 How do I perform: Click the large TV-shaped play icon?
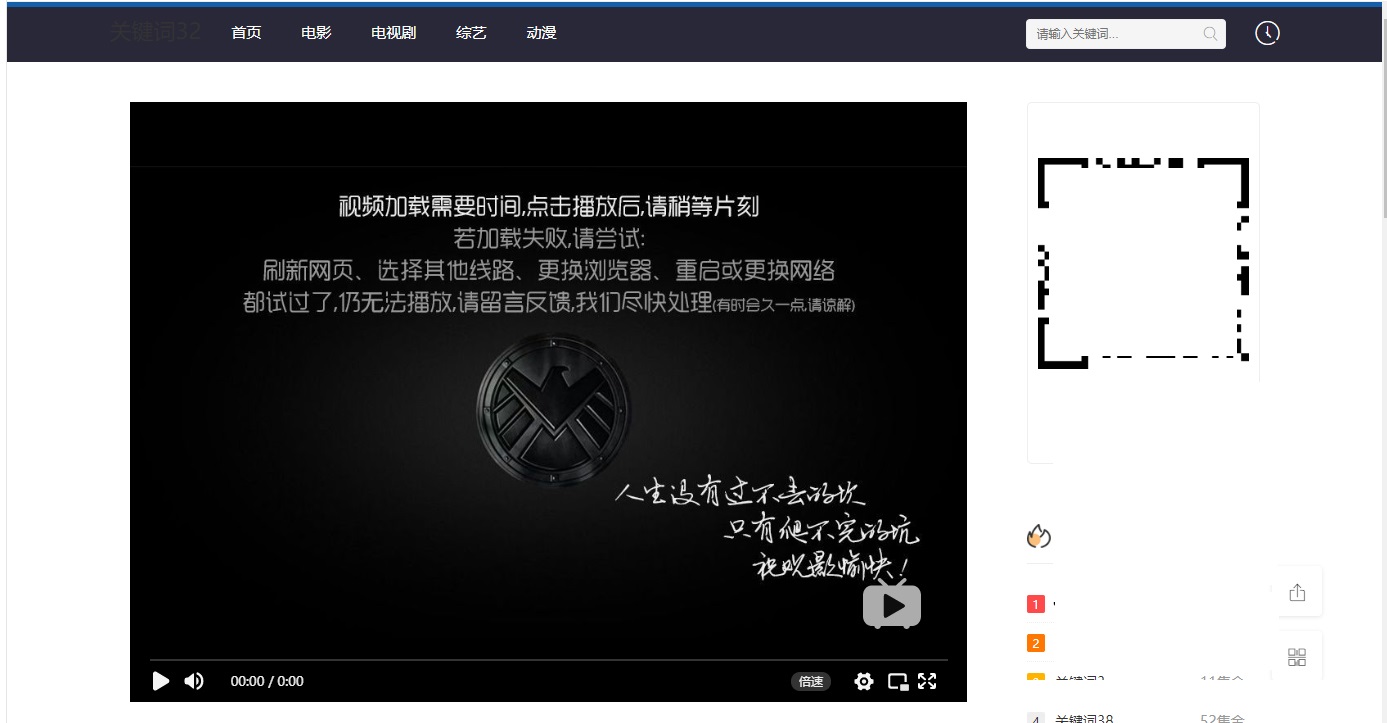(892, 605)
